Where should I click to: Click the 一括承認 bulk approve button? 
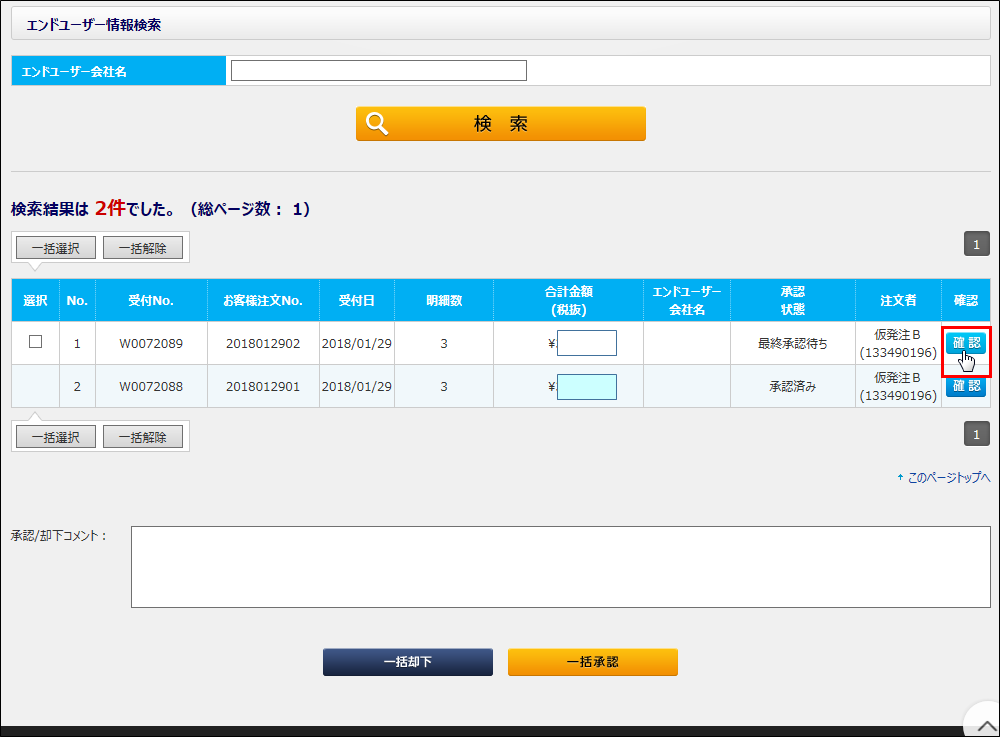coord(592,662)
